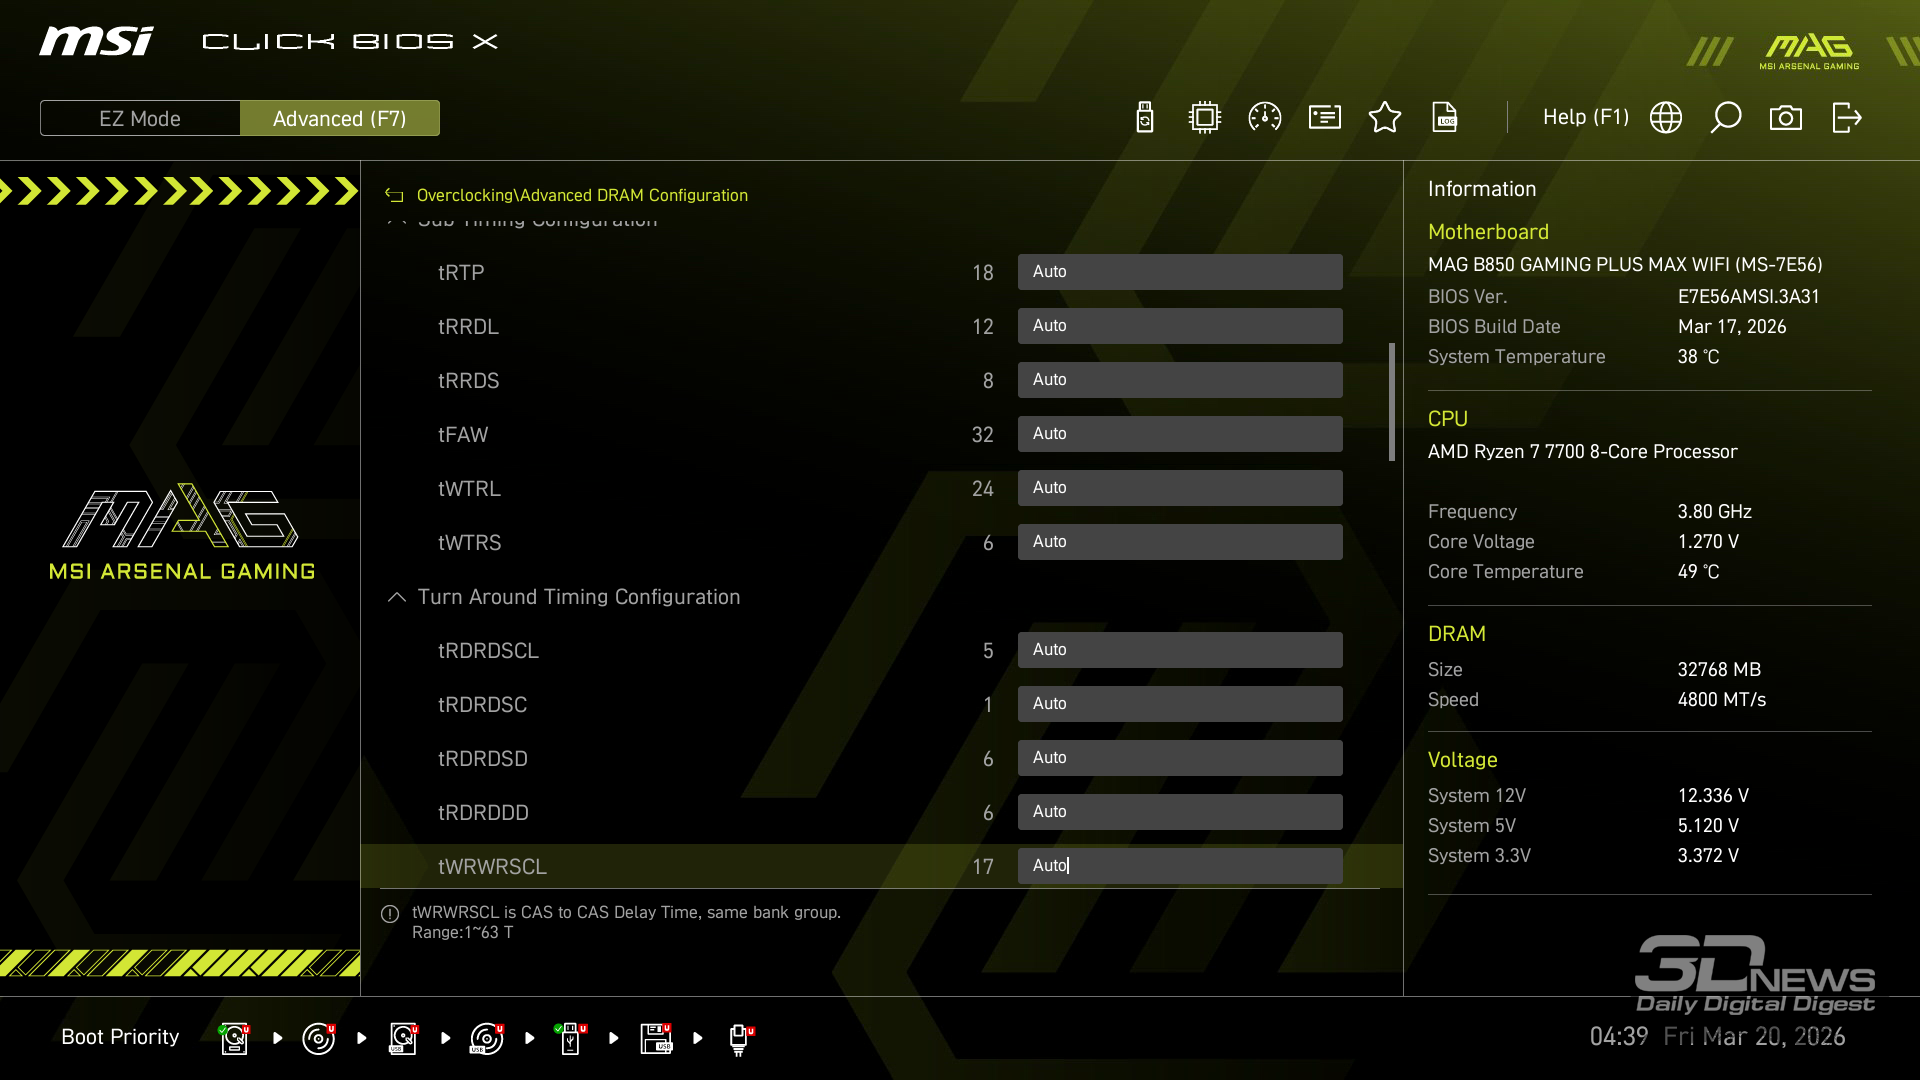
Task: Open language selection globe icon
Action: pyautogui.click(x=1666, y=118)
